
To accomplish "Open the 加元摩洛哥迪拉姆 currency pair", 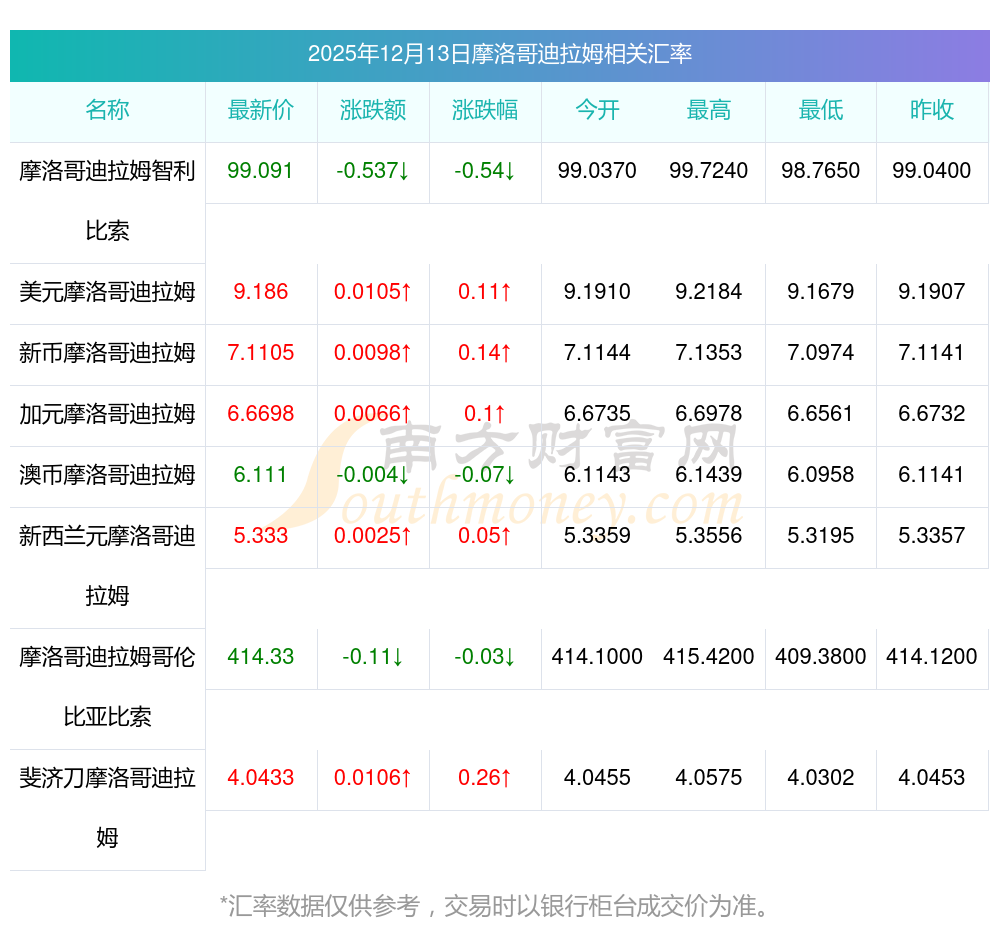I will pyautogui.click(x=107, y=414).
